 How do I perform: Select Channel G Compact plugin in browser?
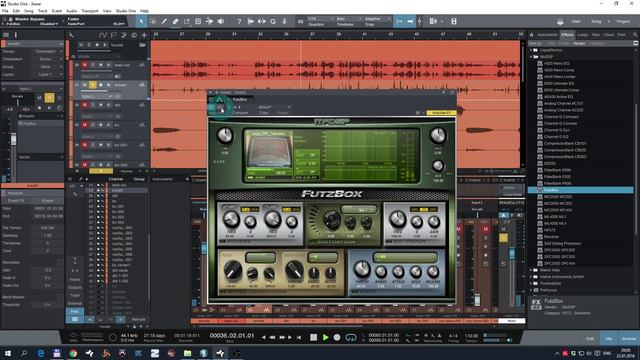(561, 117)
